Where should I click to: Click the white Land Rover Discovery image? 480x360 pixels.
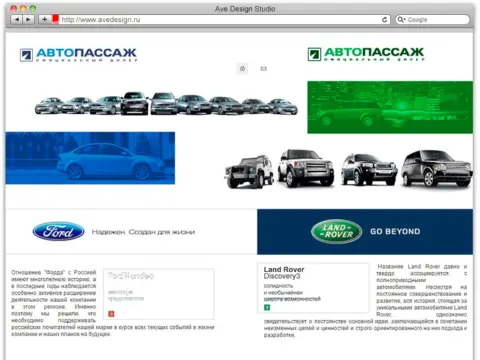(305, 168)
